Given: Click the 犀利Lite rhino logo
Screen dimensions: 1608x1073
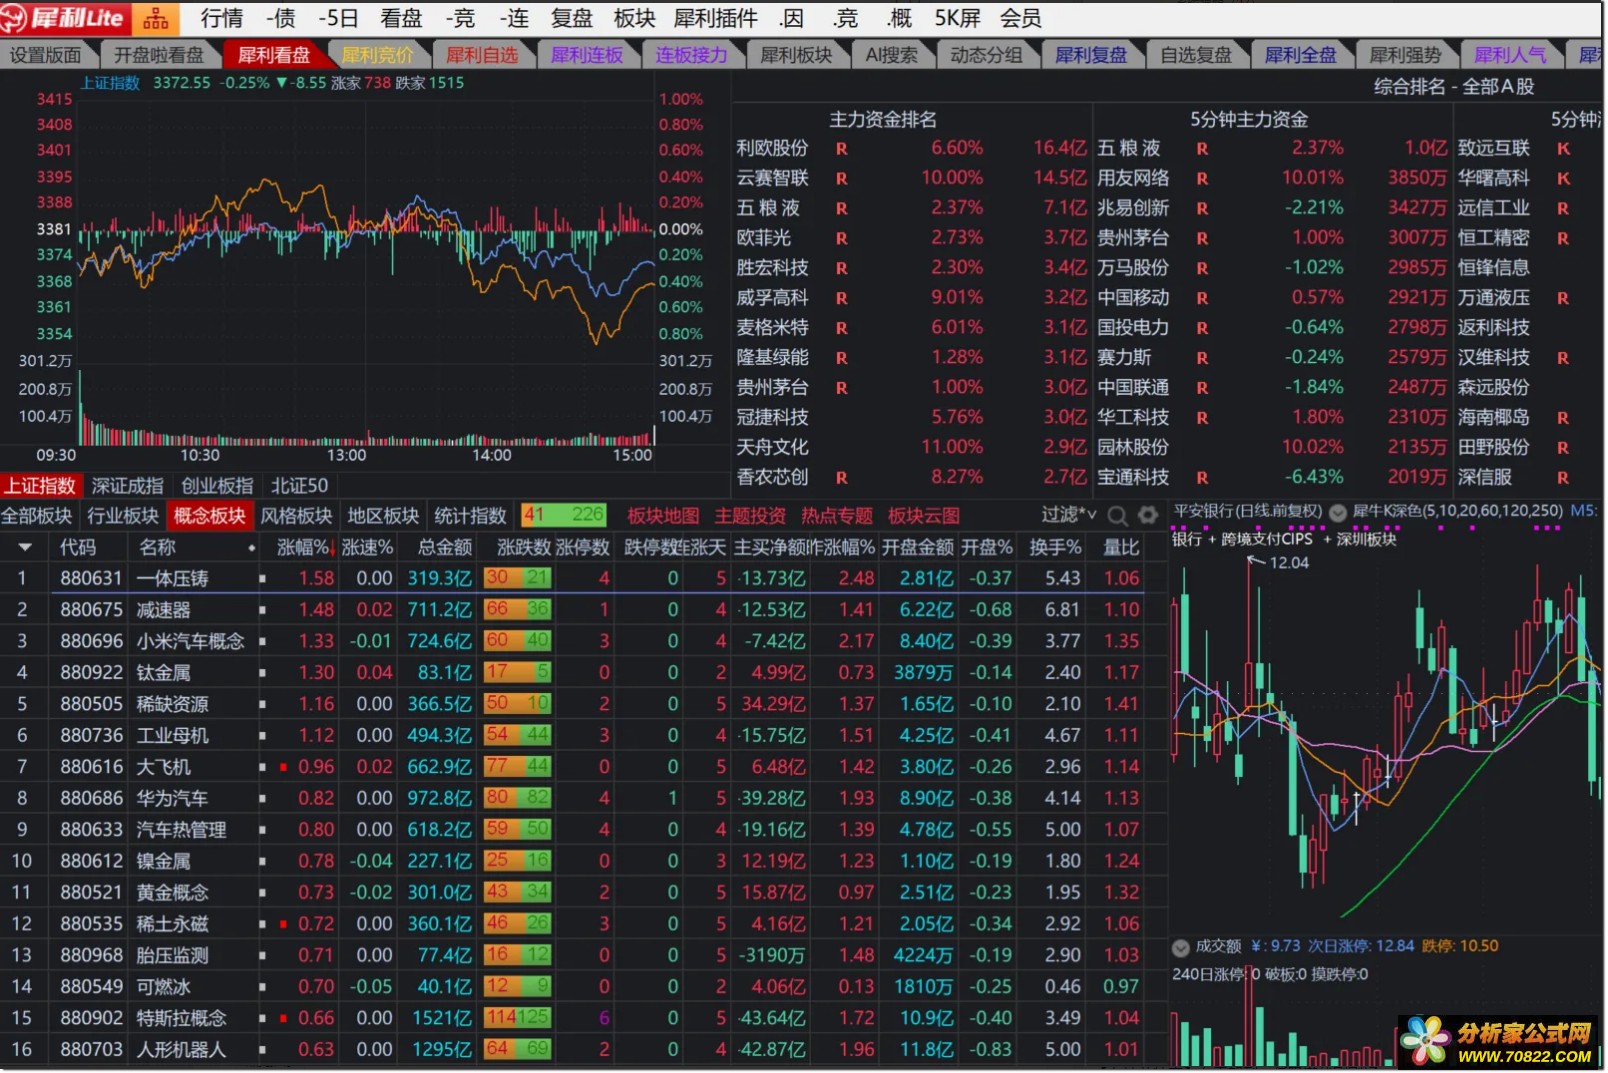Looking at the screenshot, I should click(66, 18).
